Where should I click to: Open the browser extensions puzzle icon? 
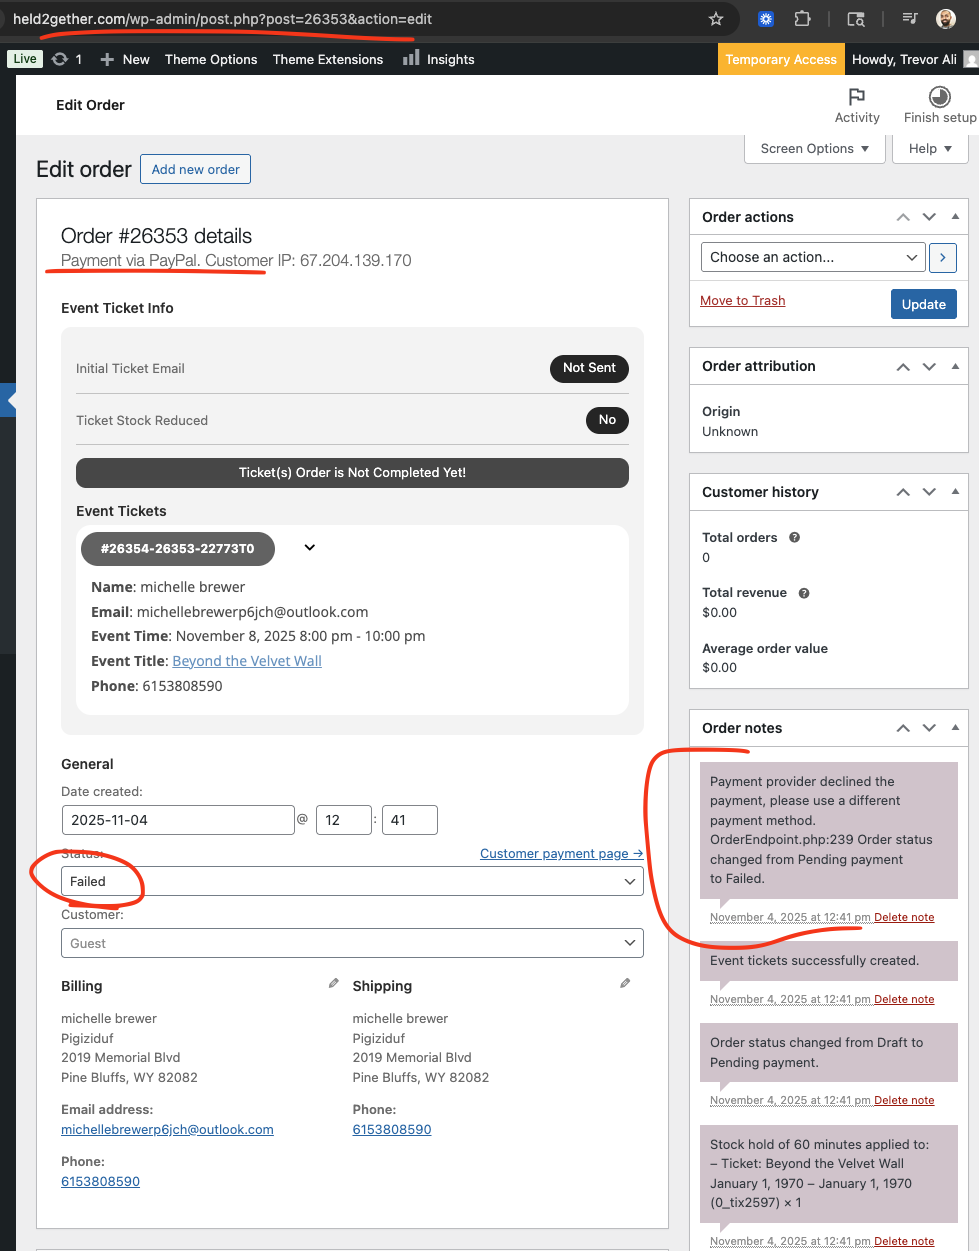802,19
